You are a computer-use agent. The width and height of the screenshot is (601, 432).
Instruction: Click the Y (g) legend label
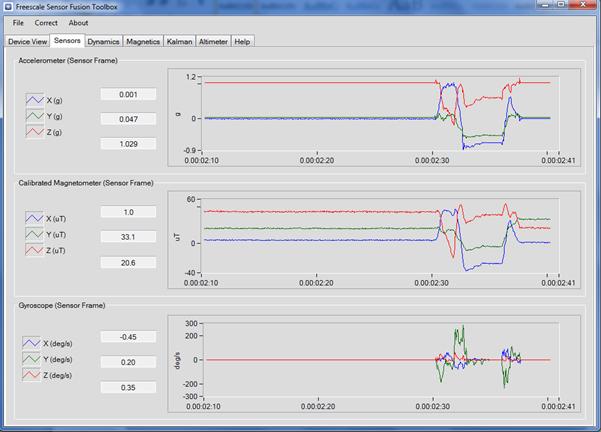pyautogui.click(x=54, y=116)
